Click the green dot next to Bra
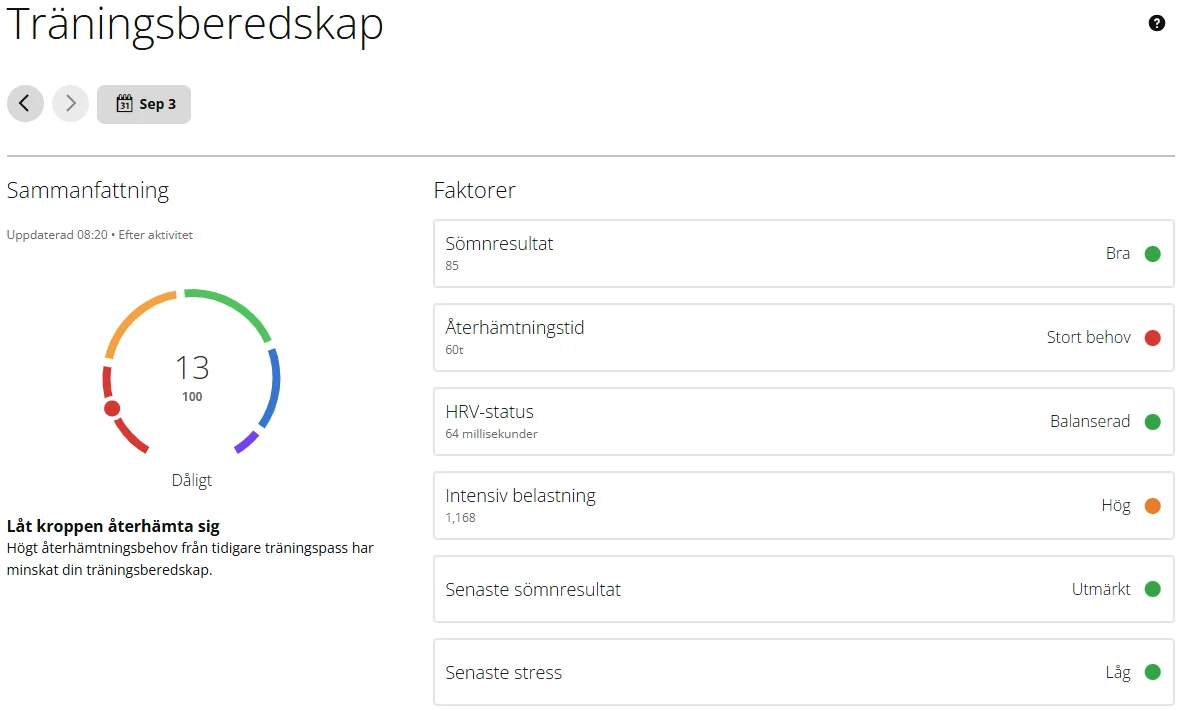1178x710 pixels. (1152, 254)
